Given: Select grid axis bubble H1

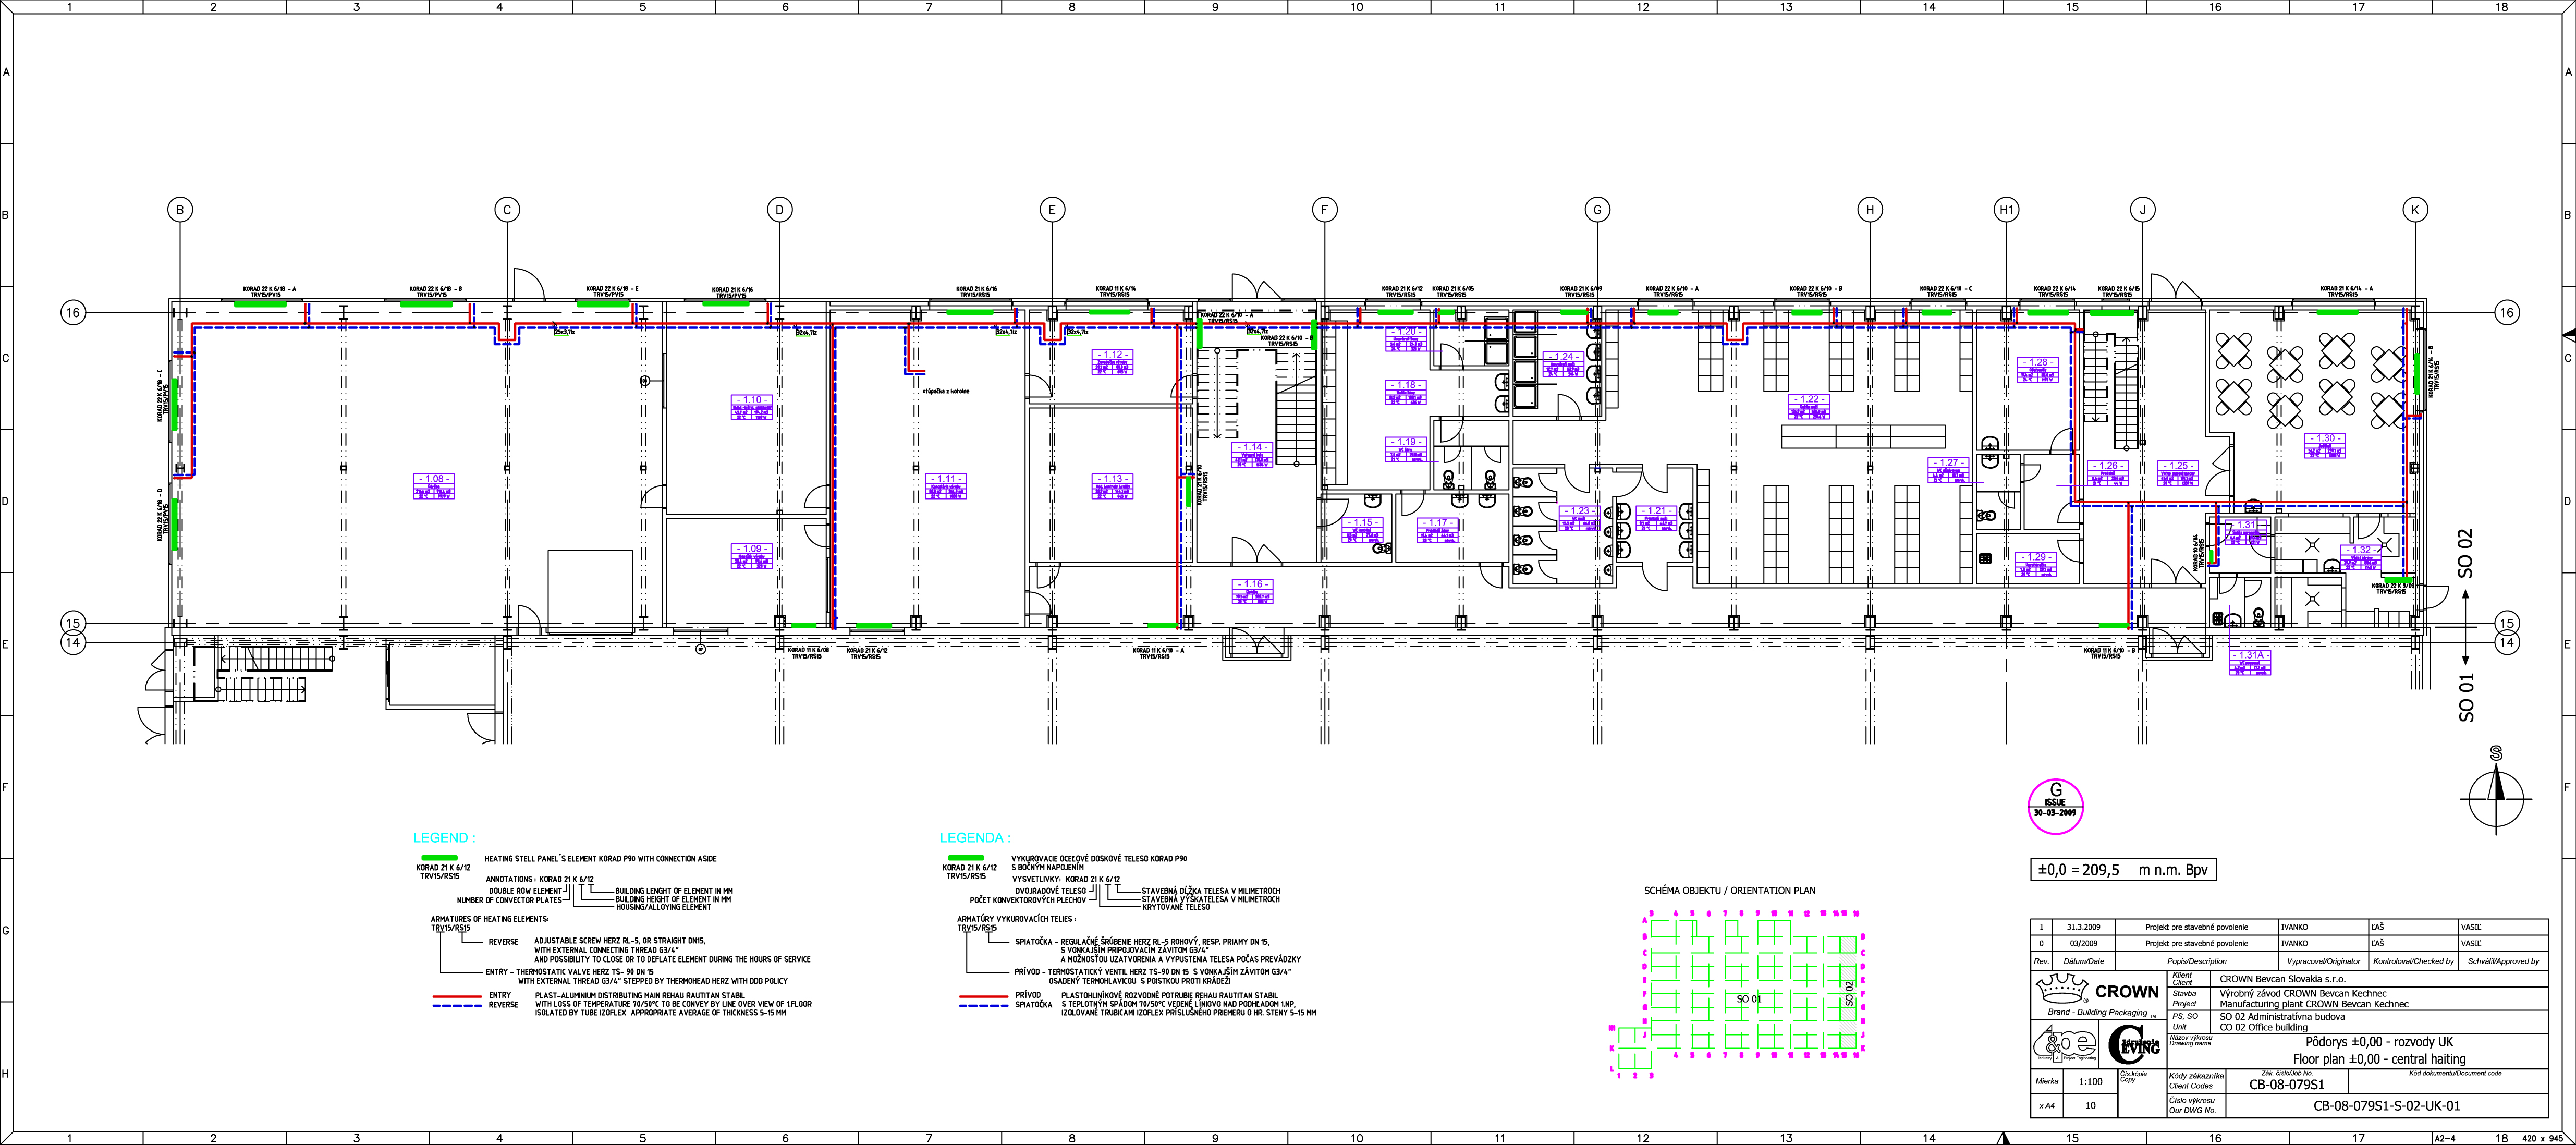Looking at the screenshot, I should (2006, 210).
